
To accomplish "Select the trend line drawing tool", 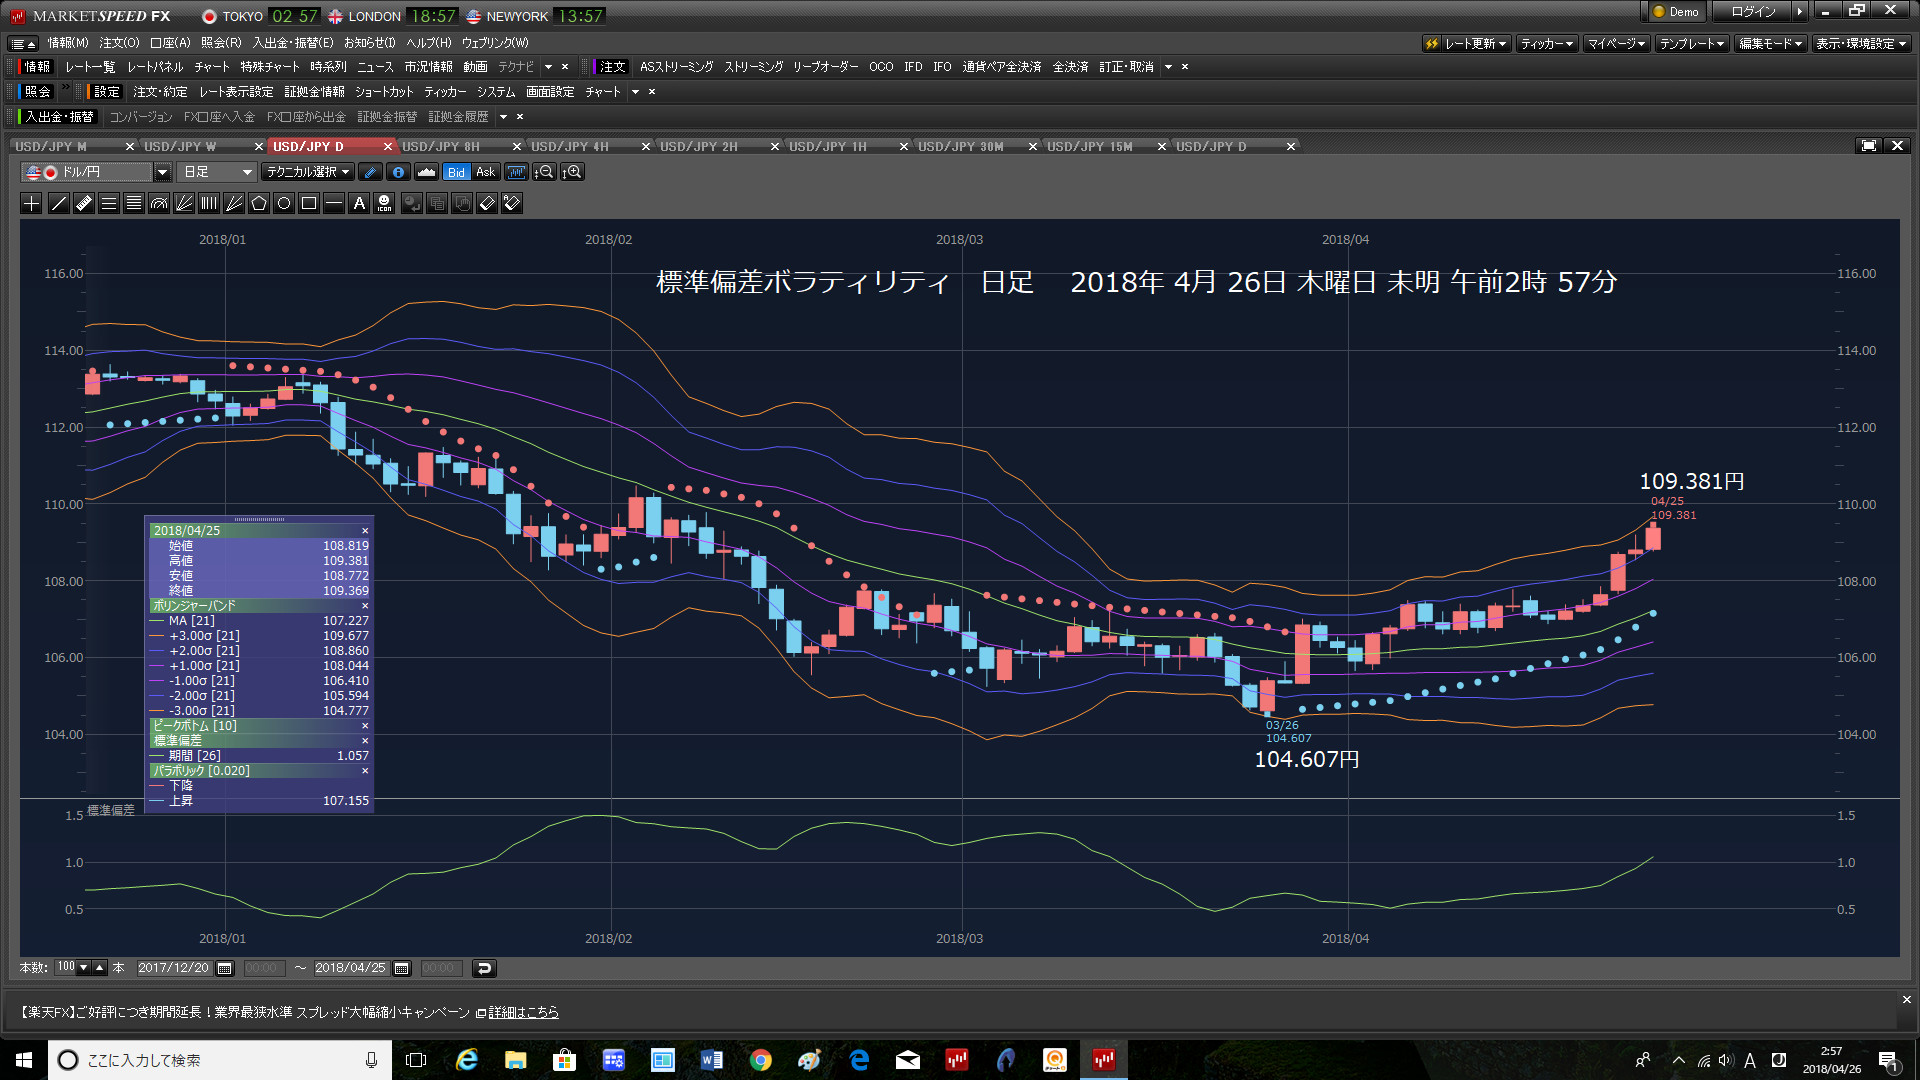I will pyautogui.click(x=59, y=204).
